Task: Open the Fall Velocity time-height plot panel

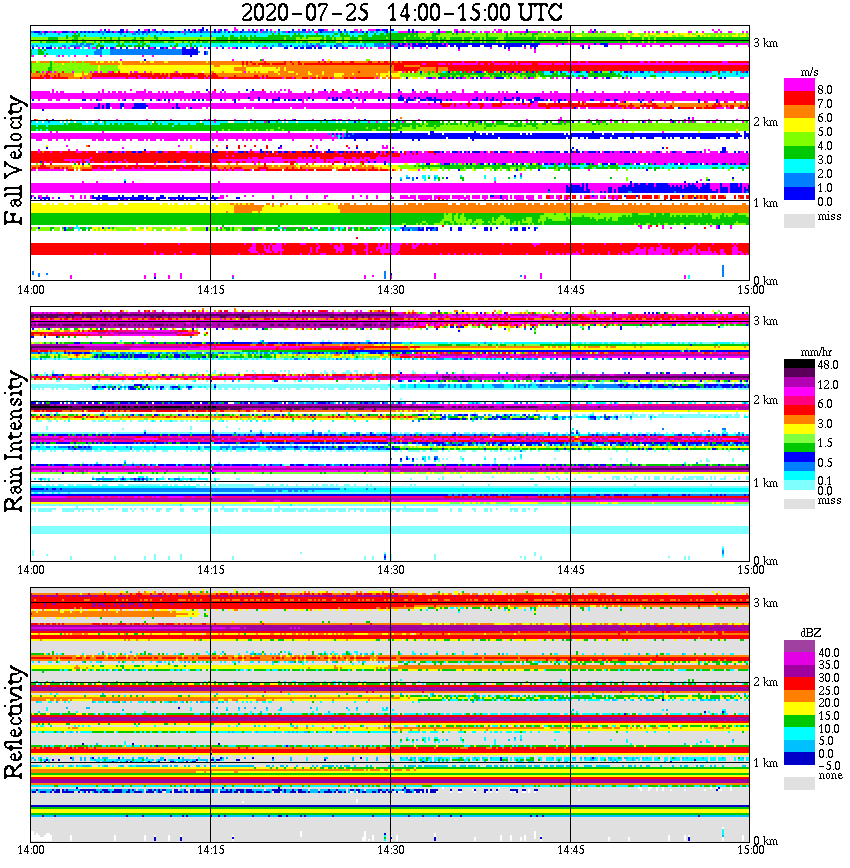Action: (390, 153)
